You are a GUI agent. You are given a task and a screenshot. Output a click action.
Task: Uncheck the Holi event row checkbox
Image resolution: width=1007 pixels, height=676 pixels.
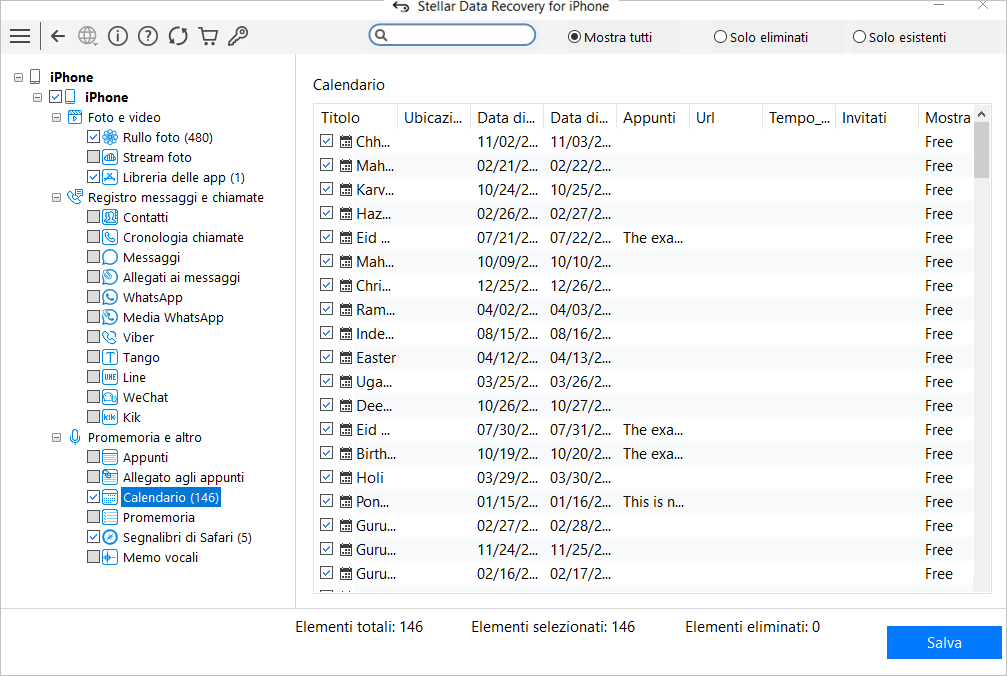326,477
